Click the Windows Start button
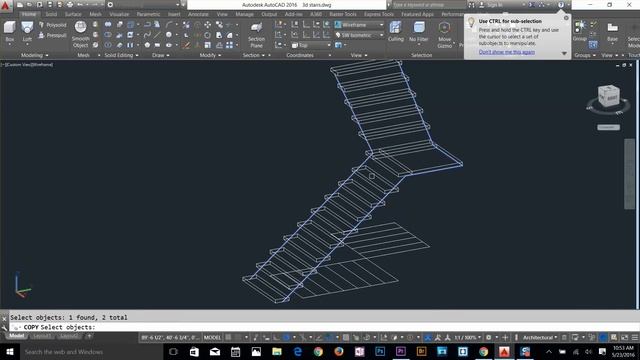This screenshot has height=360, width=640. click(10, 351)
